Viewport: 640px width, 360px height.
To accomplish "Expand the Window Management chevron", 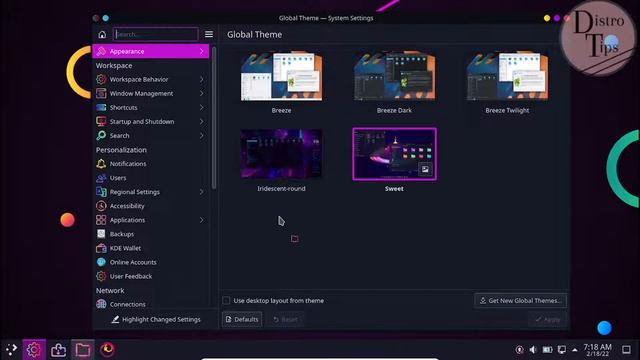I will (202, 93).
